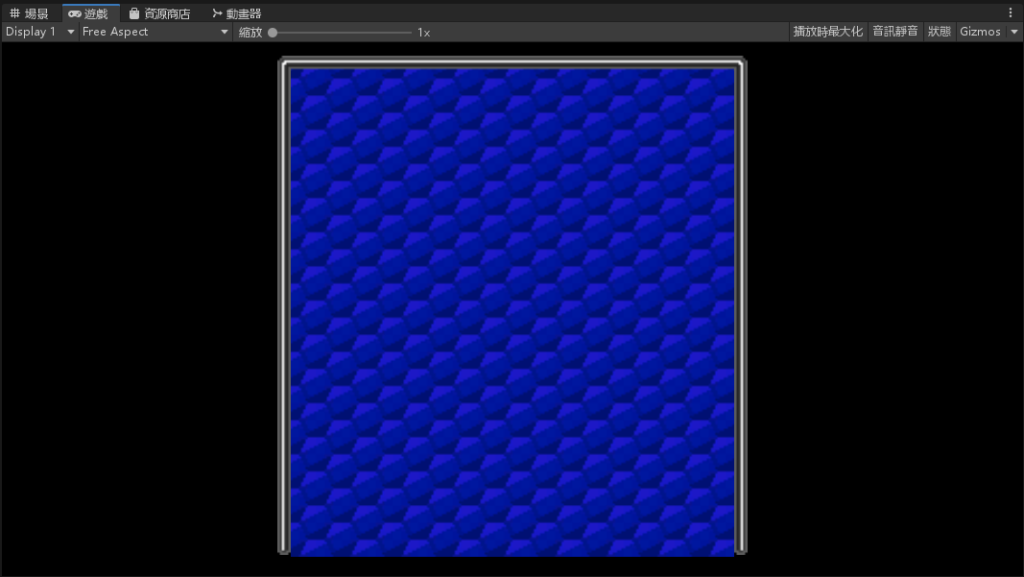Switch to the 場景 tab
Viewport: 1024px width, 577px height.
point(36,14)
